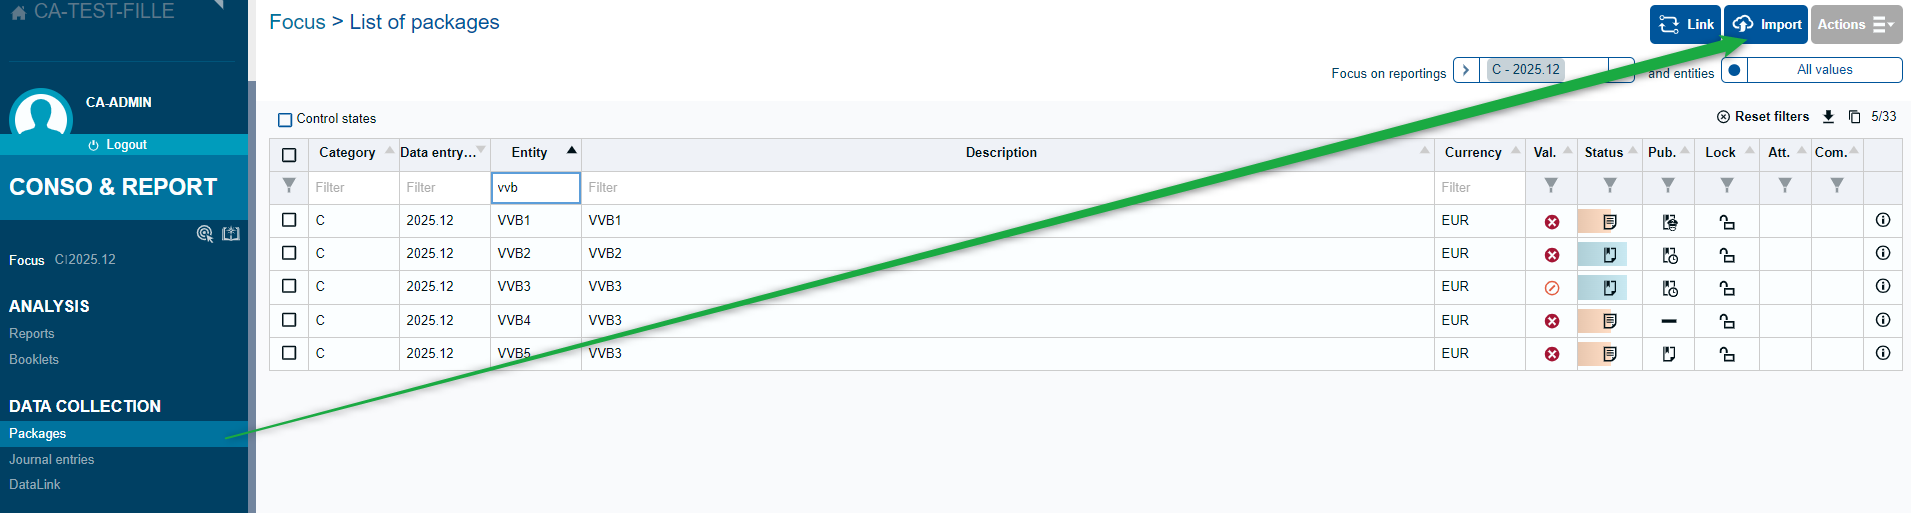This screenshot has width=1911, height=513.
Task: Open the Actions dropdown menu
Action: tap(1856, 24)
